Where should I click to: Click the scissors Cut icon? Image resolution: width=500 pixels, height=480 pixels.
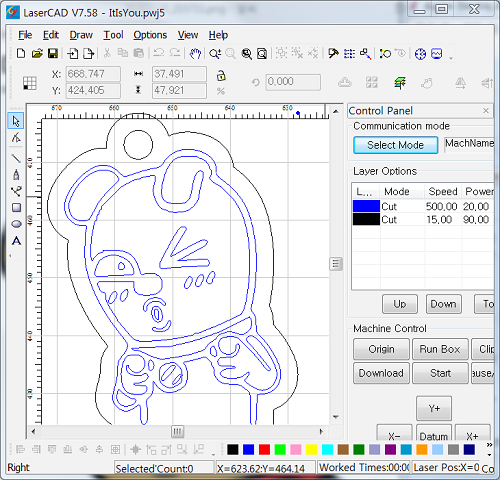(x=107, y=53)
